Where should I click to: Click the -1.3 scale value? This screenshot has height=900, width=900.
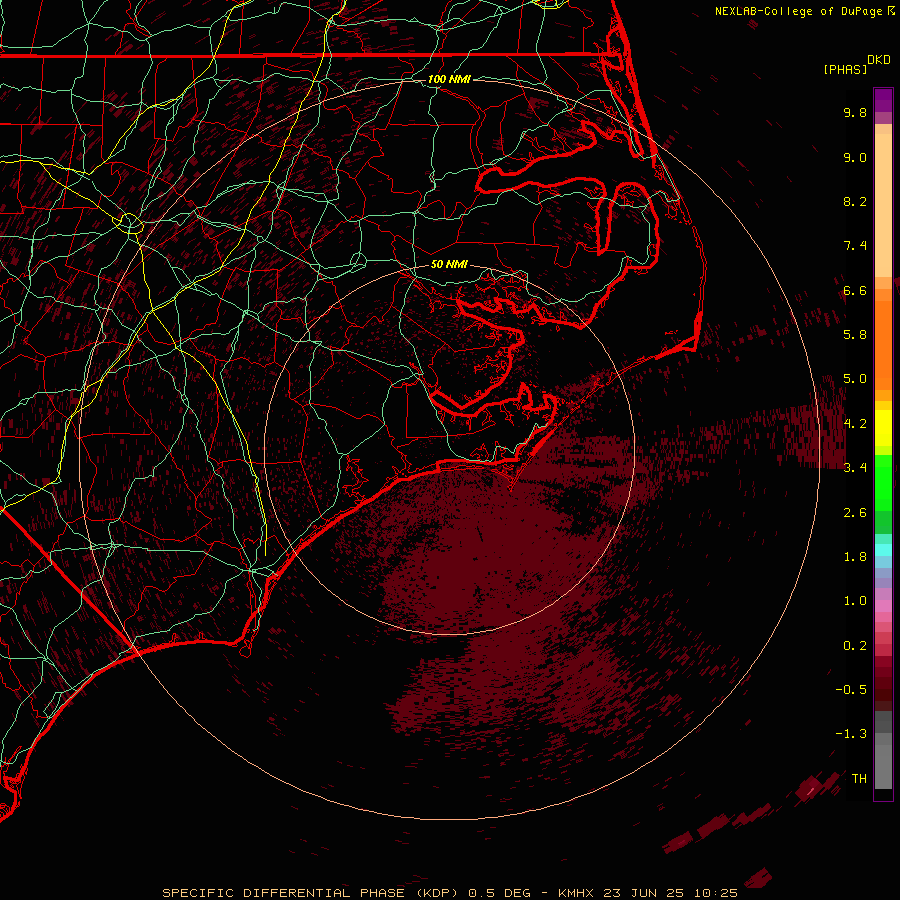tap(851, 734)
